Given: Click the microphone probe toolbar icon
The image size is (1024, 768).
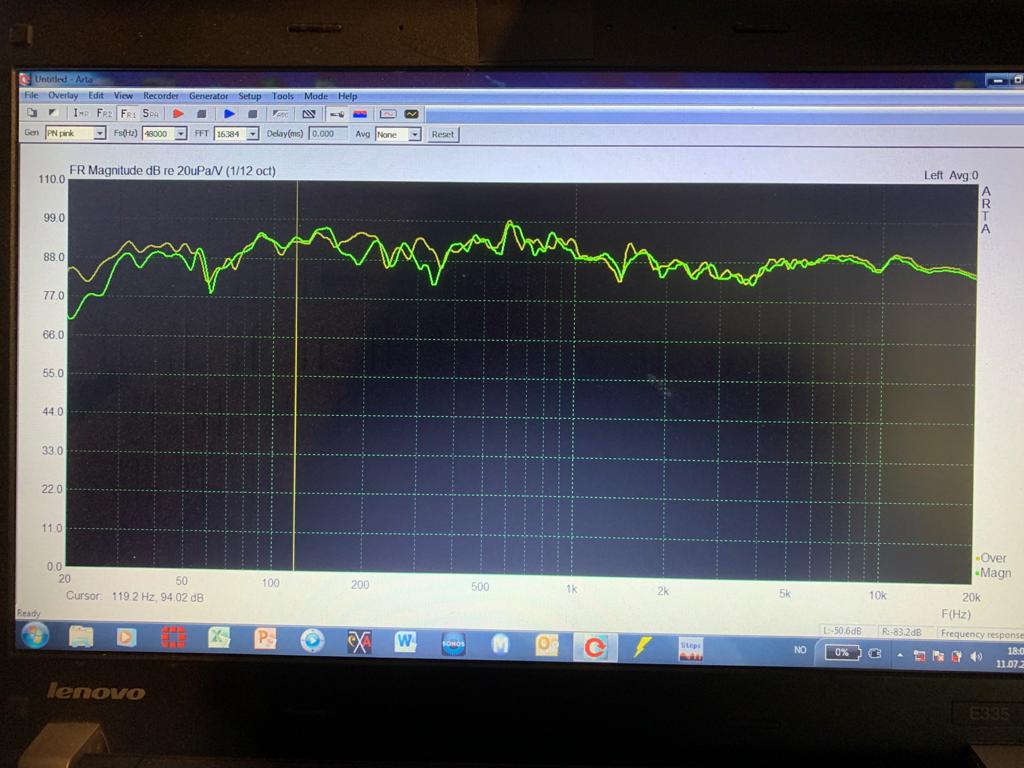Looking at the screenshot, I should click(x=337, y=114).
